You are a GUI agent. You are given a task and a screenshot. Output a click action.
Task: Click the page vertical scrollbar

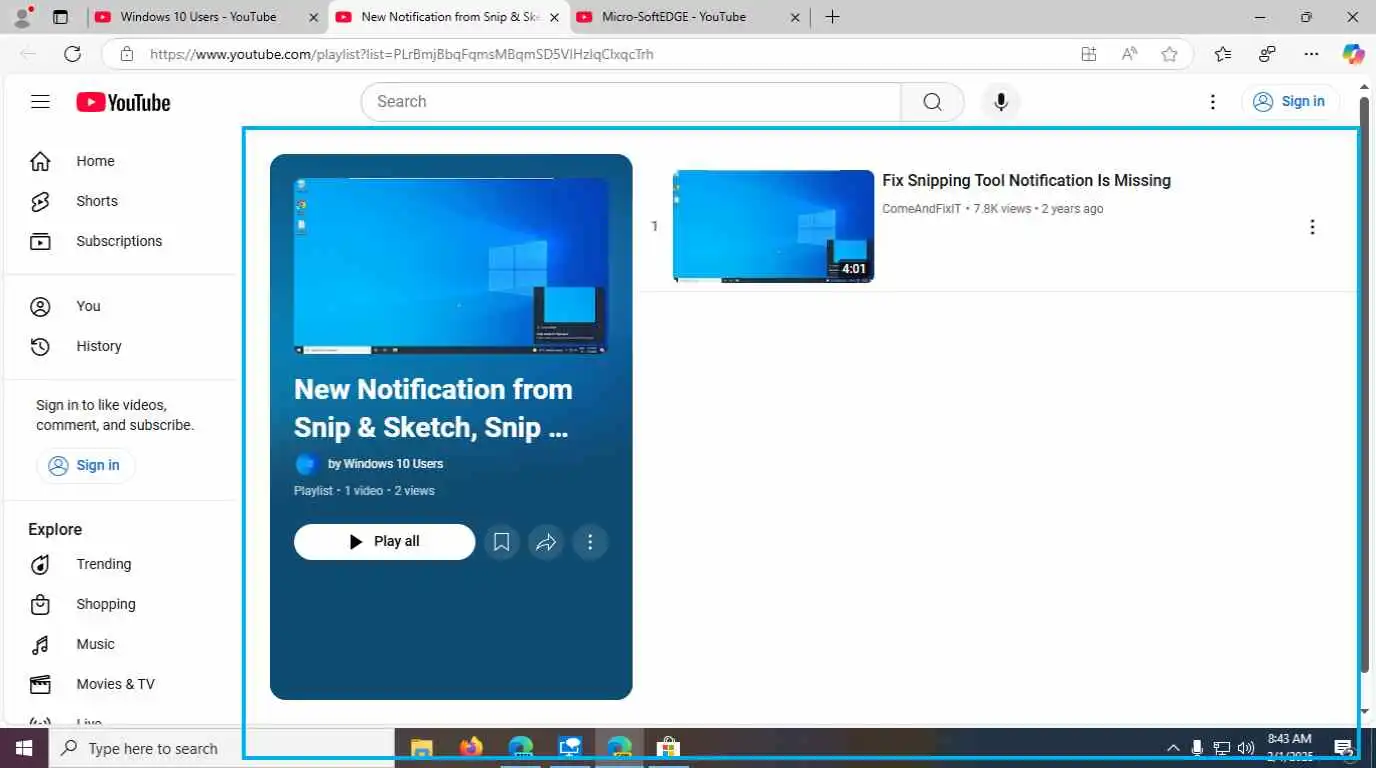pyautogui.click(x=1364, y=385)
